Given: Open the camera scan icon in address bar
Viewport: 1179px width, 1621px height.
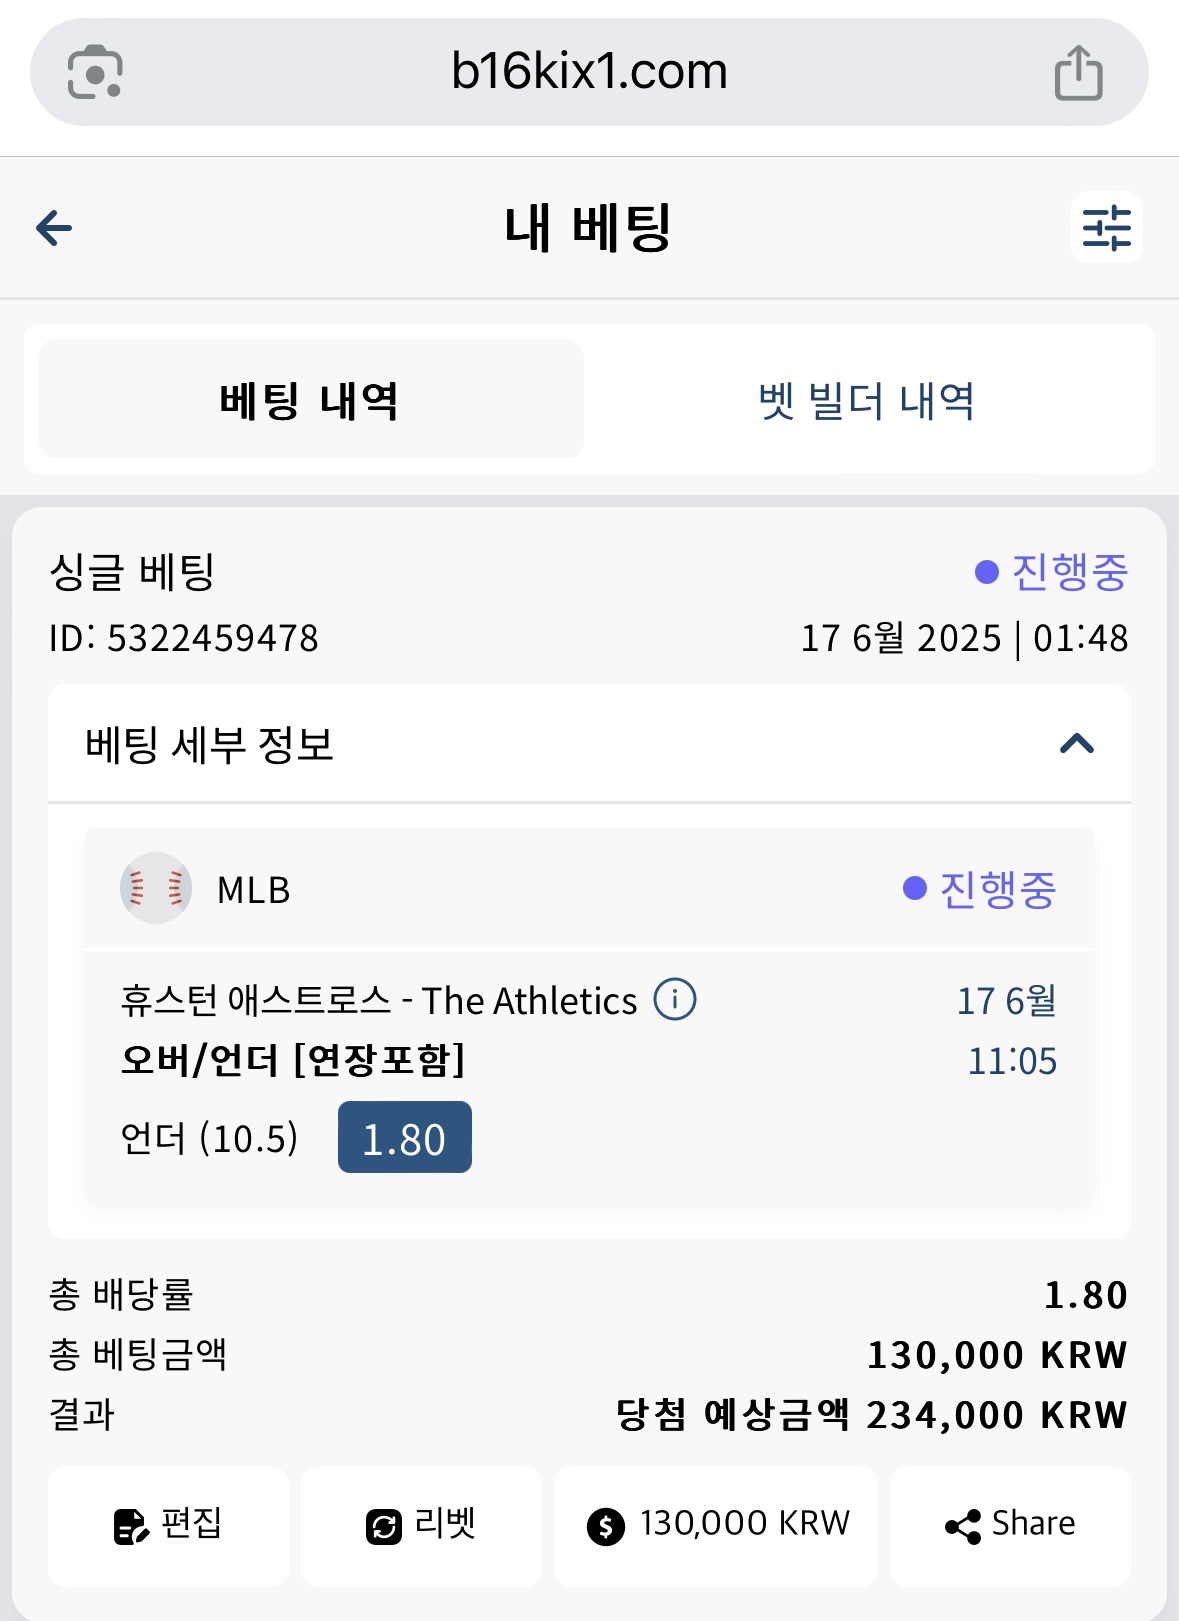Looking at the screenshot, I should point(95,72).
